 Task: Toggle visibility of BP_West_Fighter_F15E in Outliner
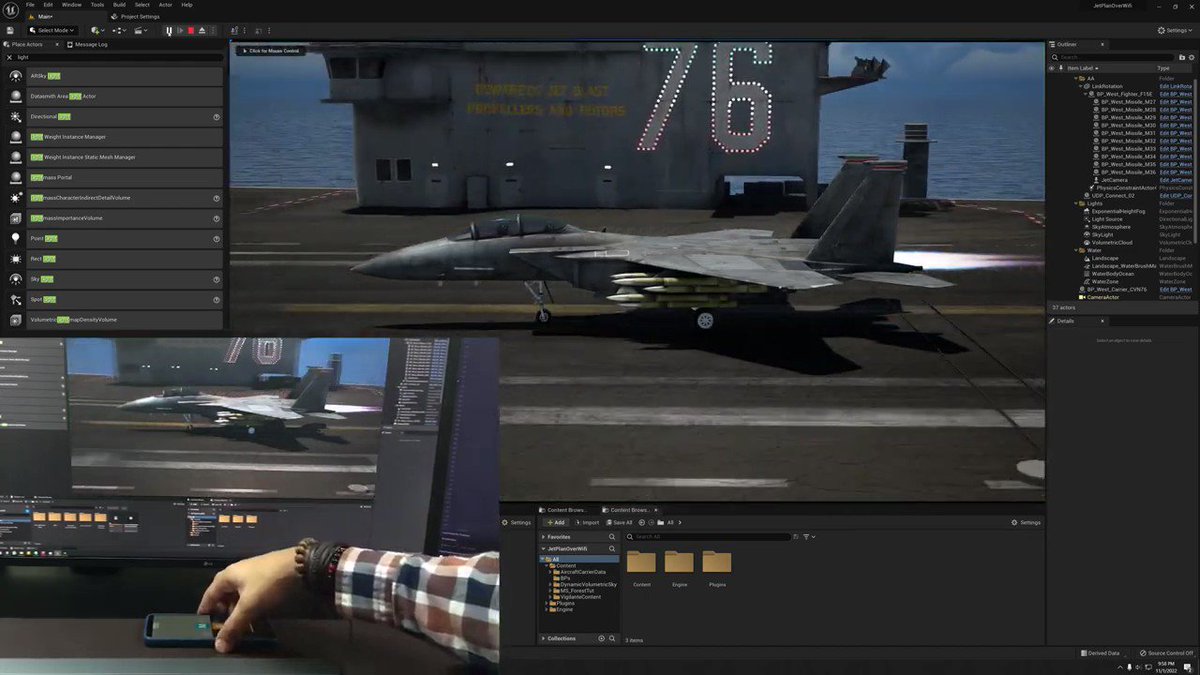[1050, 95]
